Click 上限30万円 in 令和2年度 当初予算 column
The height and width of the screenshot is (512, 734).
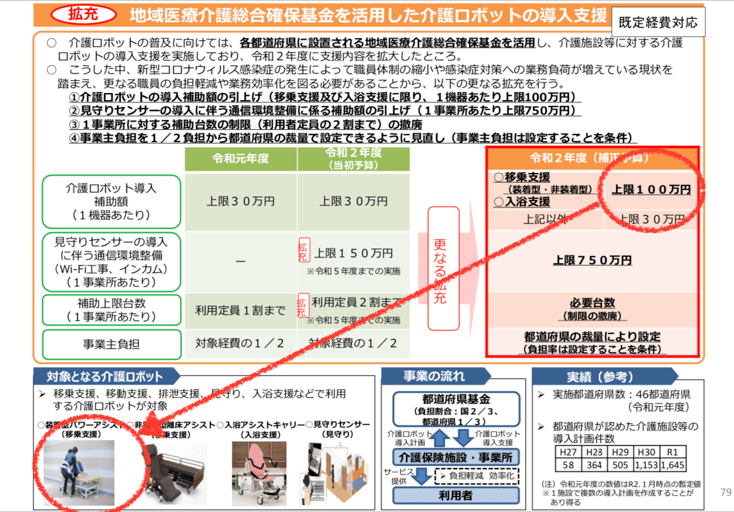tap(353, 202)
